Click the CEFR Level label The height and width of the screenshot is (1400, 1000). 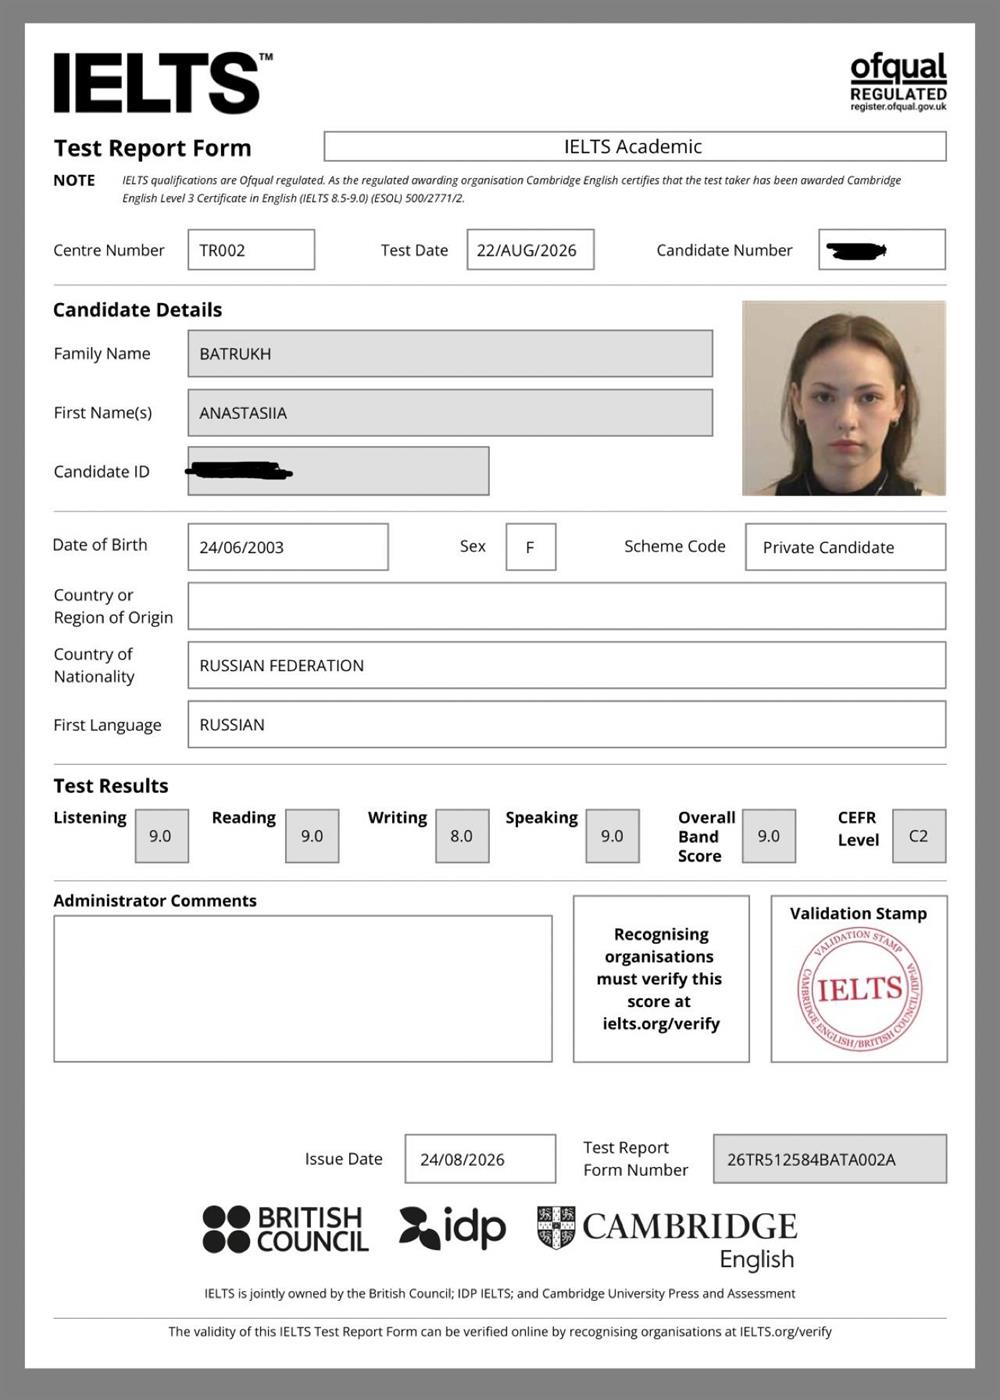click(x=858, y=828)
